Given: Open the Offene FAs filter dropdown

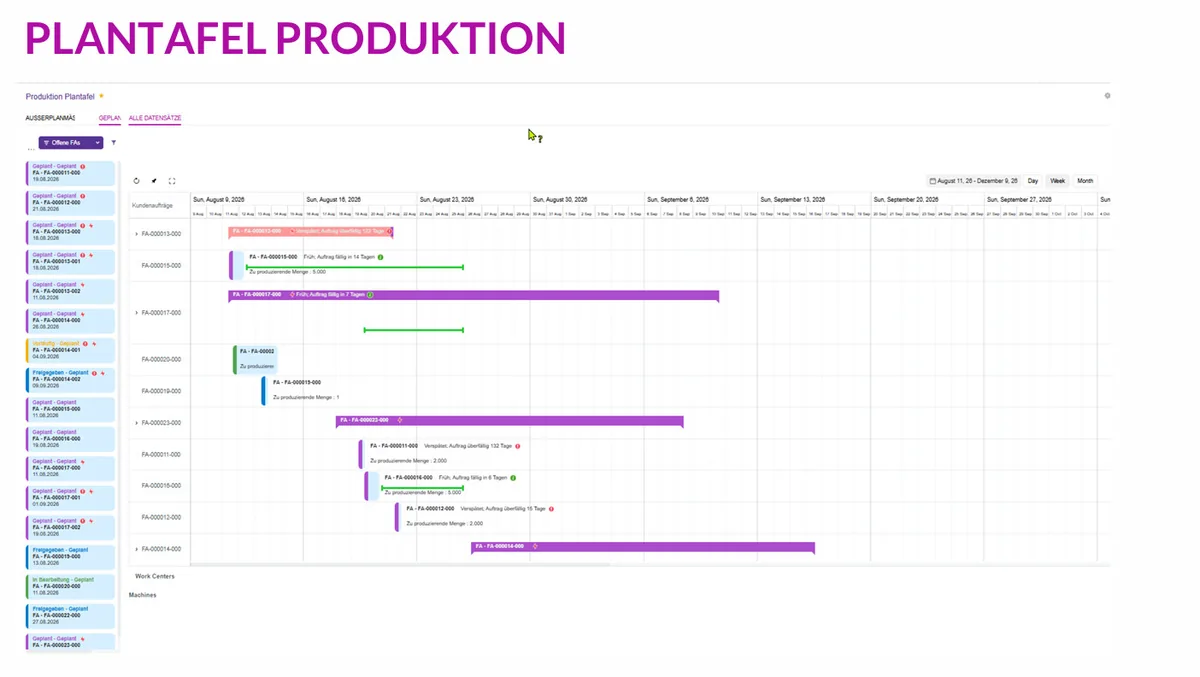Looking at the screenshot, I should 71,143.
